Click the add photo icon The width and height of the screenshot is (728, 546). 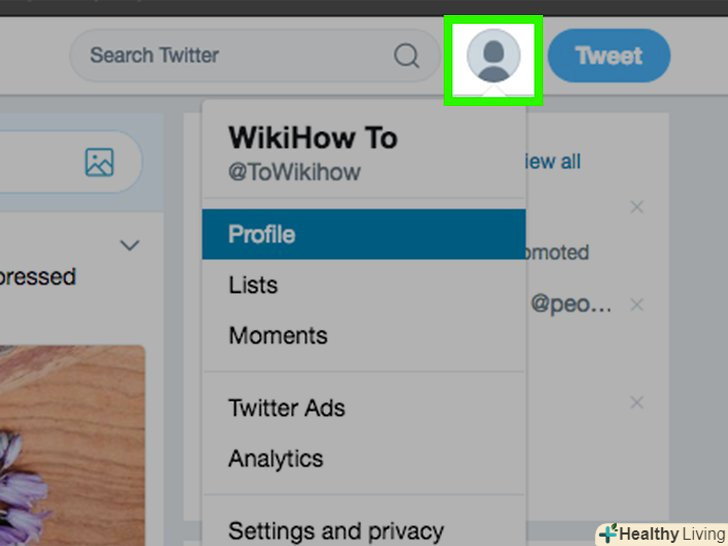(x=99, y=162)
